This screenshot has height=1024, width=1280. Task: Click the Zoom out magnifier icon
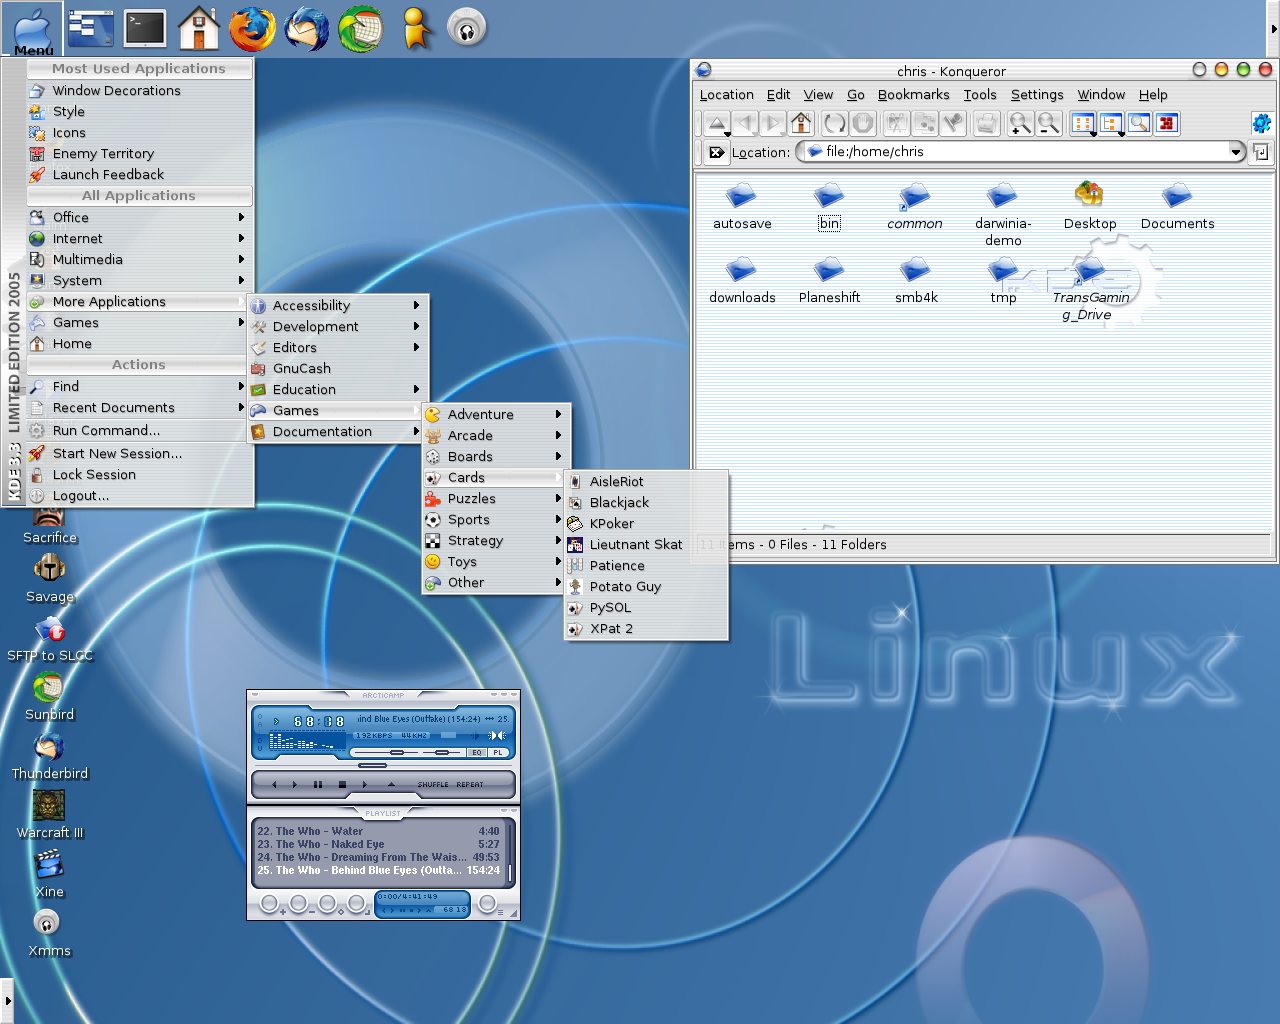pyautogui.click(x=1048, y=123)
